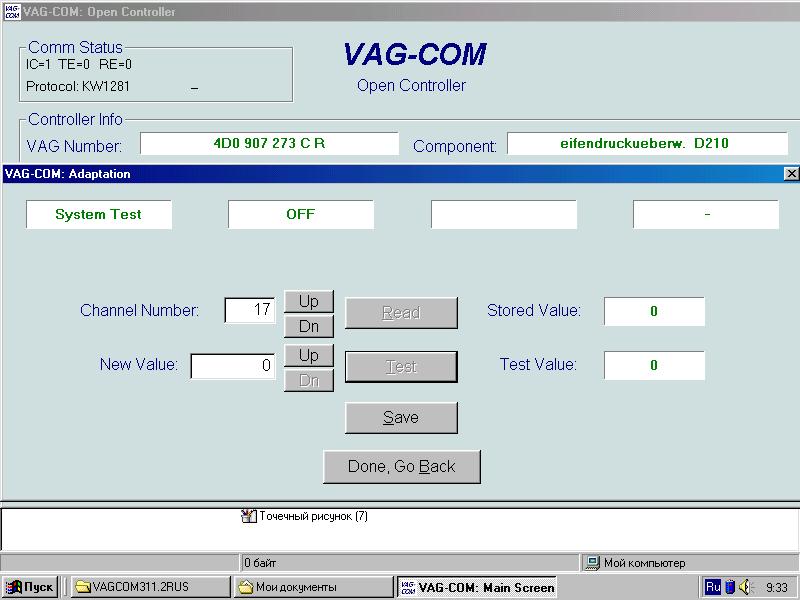
Task: Switch to VAGCOM311.2RUS taskbar window
Action: point(148,587)
